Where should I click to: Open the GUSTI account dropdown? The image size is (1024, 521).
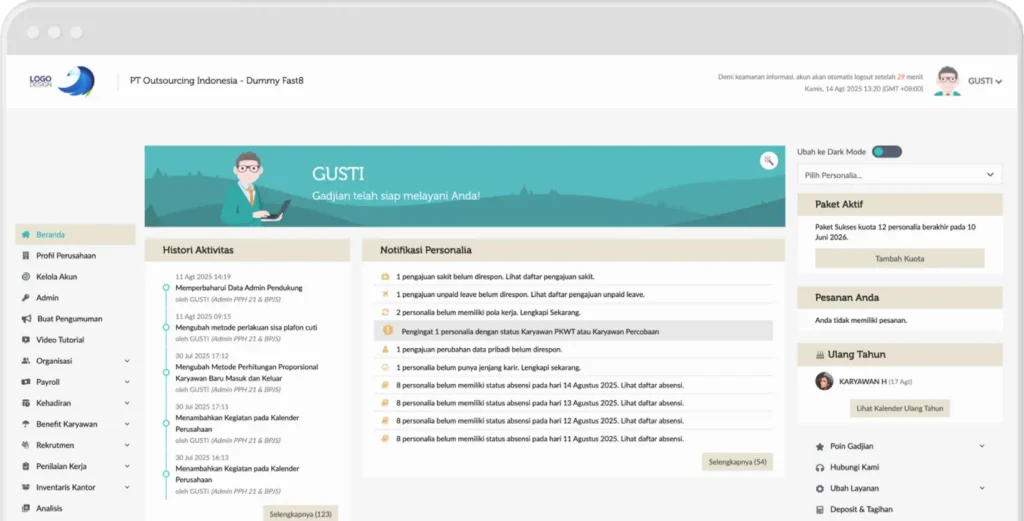(x=985, y=81)
